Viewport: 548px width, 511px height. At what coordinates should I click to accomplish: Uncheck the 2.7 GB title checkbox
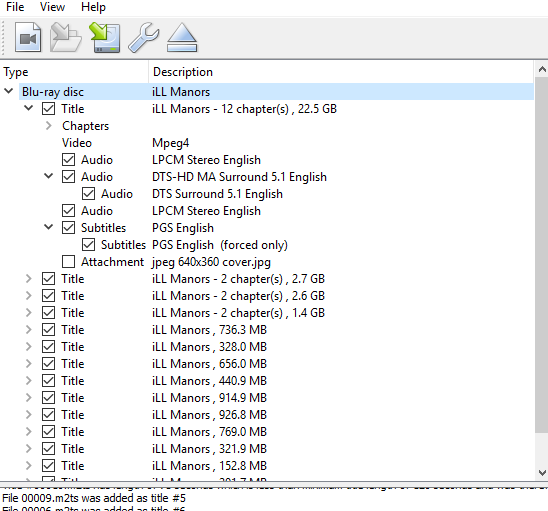point(48,279)
